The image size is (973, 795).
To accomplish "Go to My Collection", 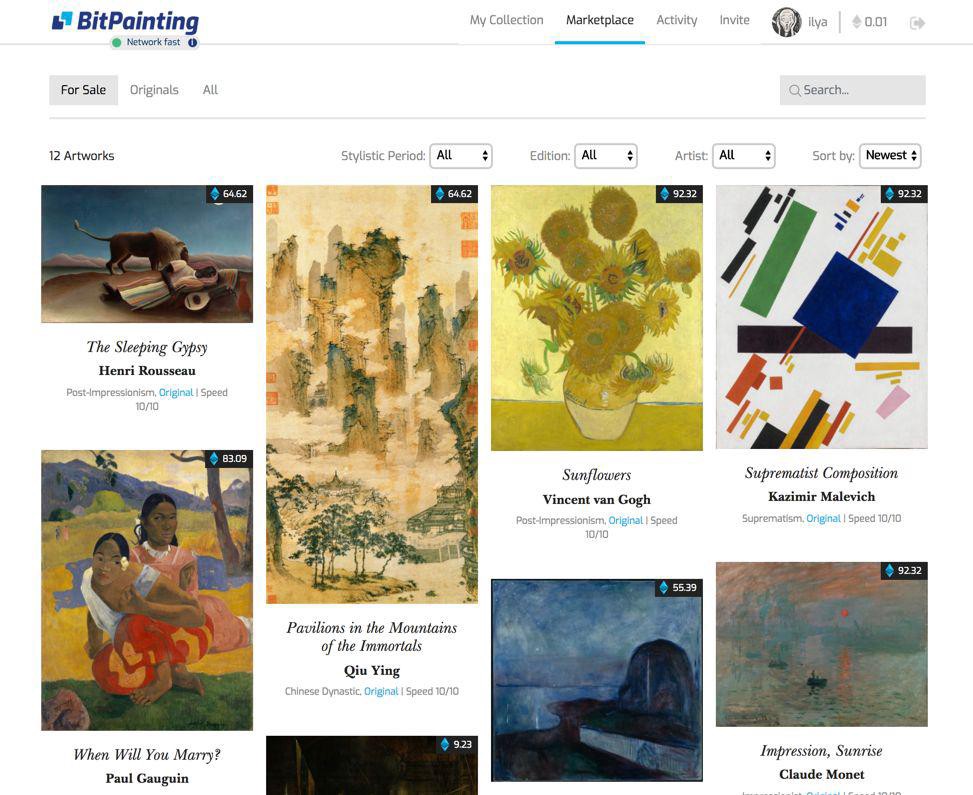I will (506, 20).
